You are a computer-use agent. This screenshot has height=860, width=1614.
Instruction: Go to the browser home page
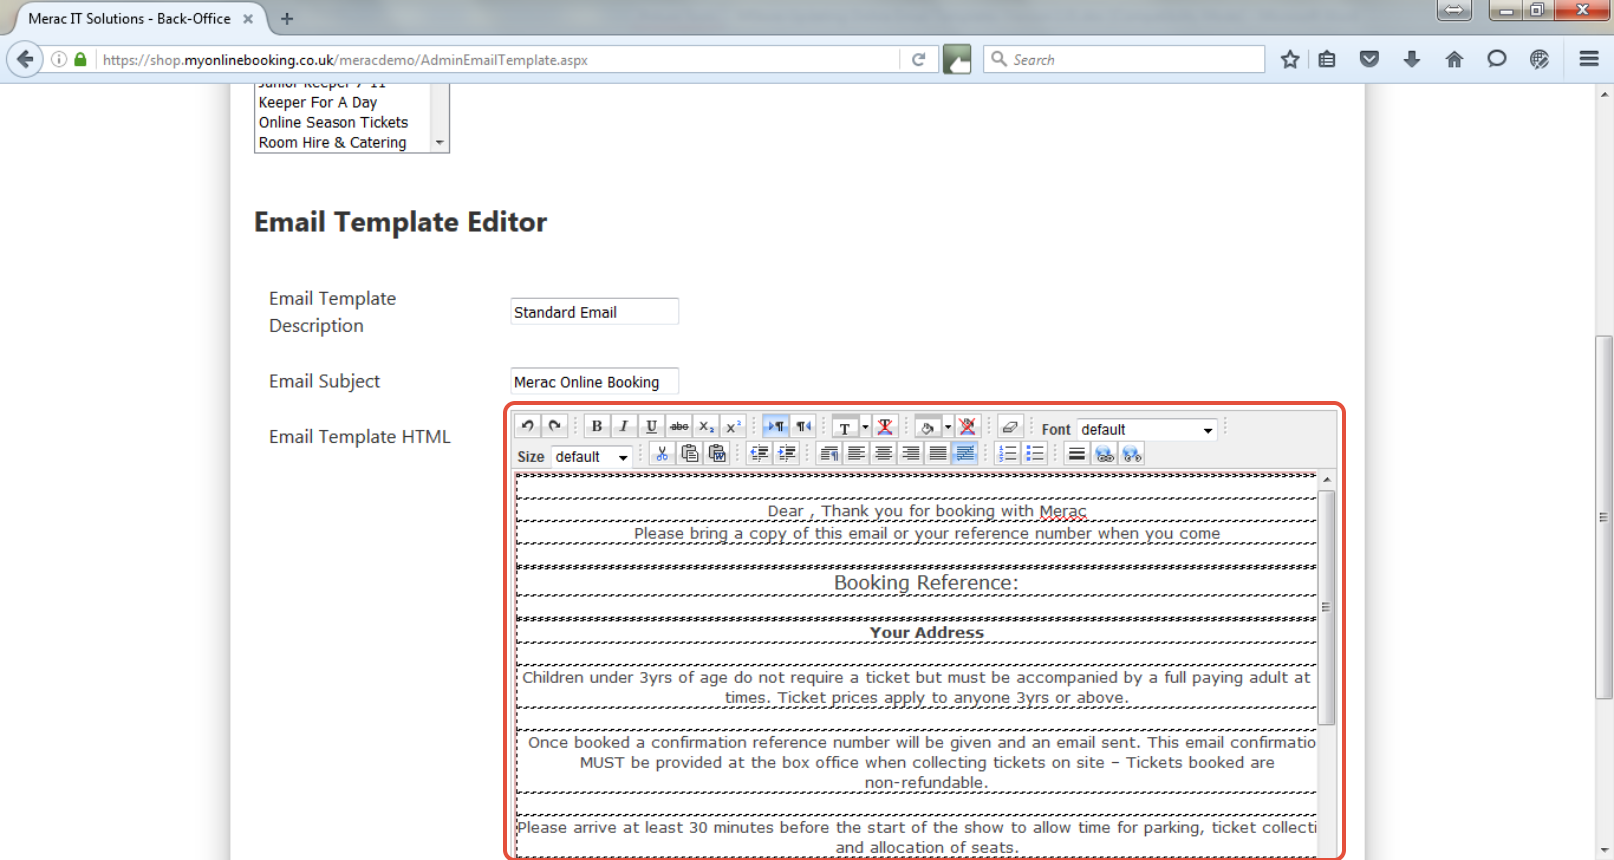pos(1454,60)
